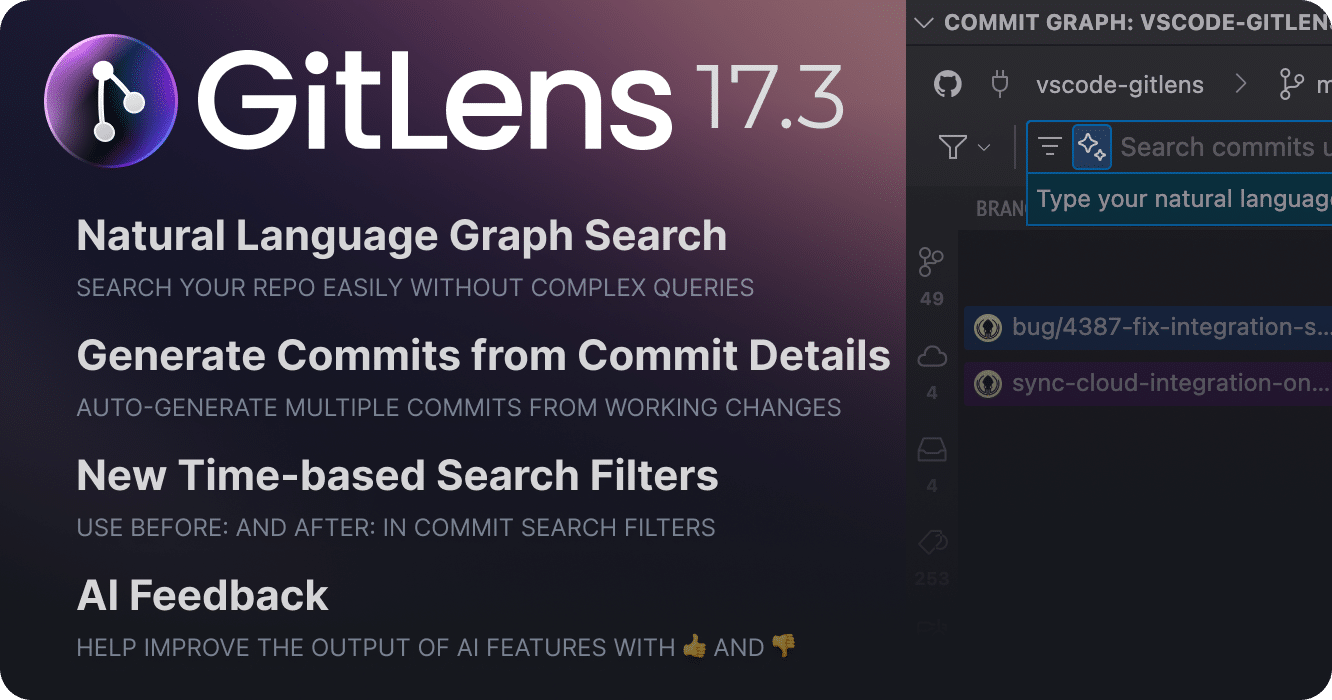Click the GitLens logo circle
1332x700 pixels.
pos(111,100)
